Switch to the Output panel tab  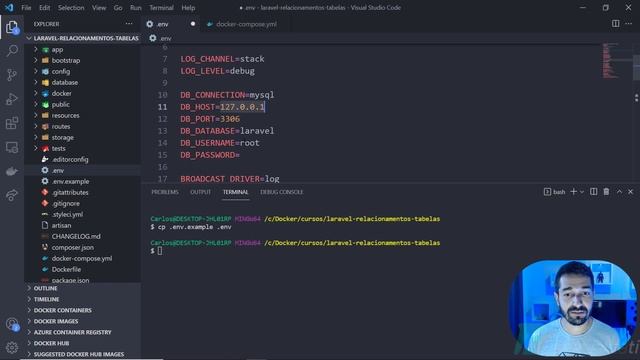click(x=200, y=192)
